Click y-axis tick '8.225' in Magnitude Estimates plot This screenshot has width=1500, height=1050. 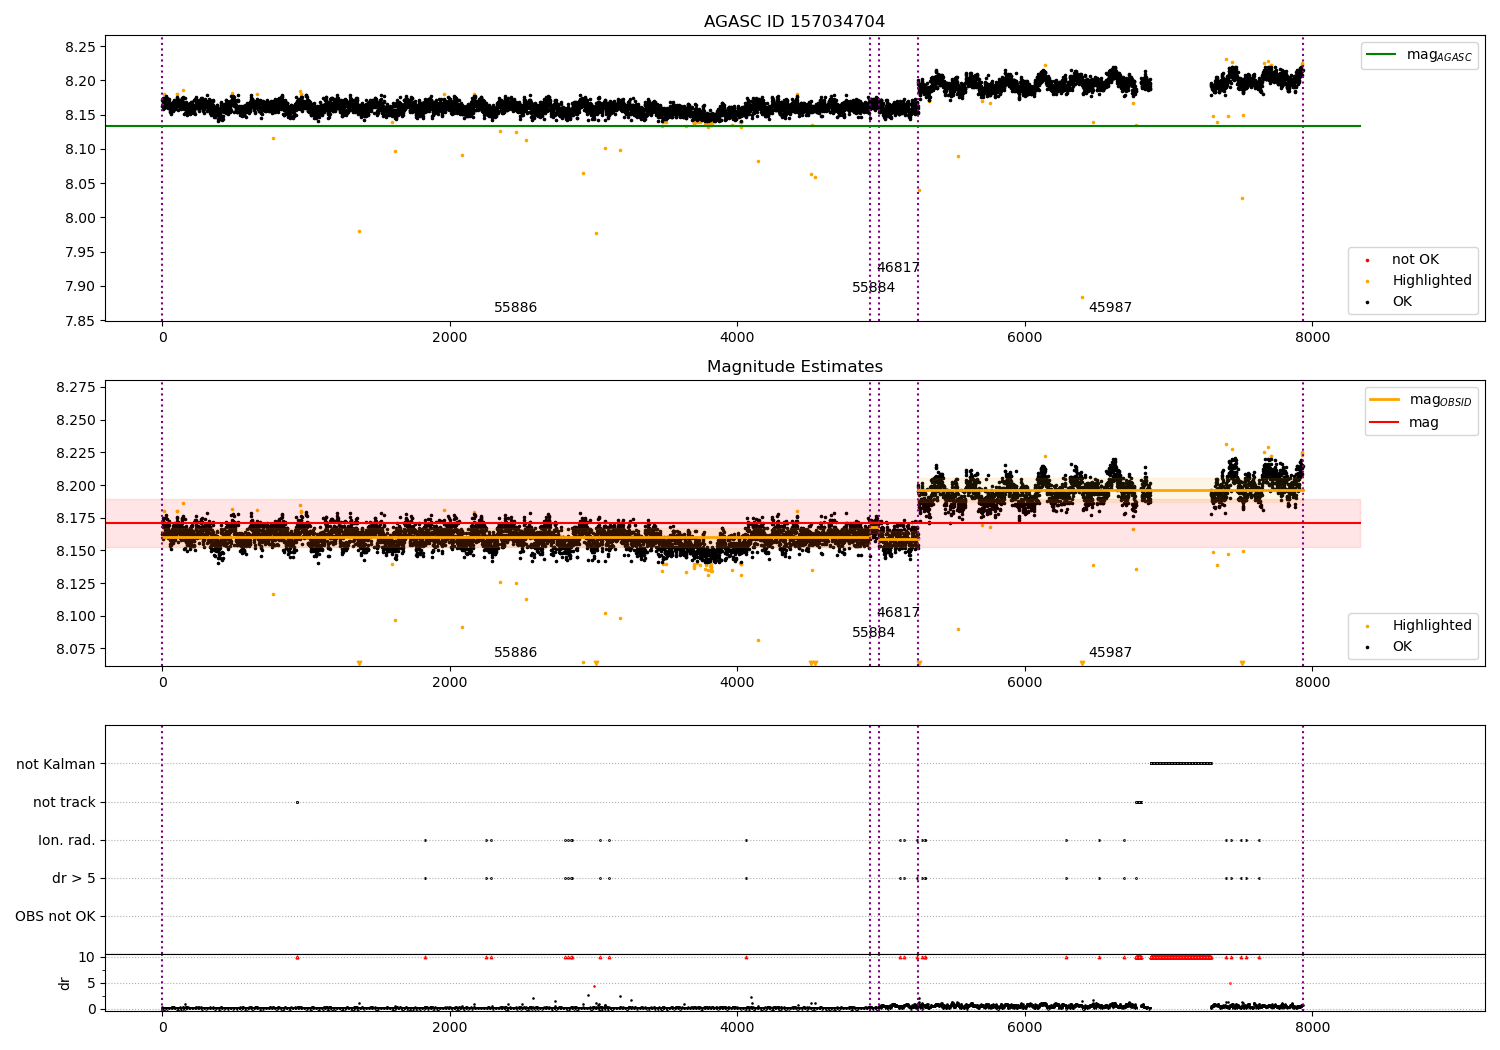point(75,453)
